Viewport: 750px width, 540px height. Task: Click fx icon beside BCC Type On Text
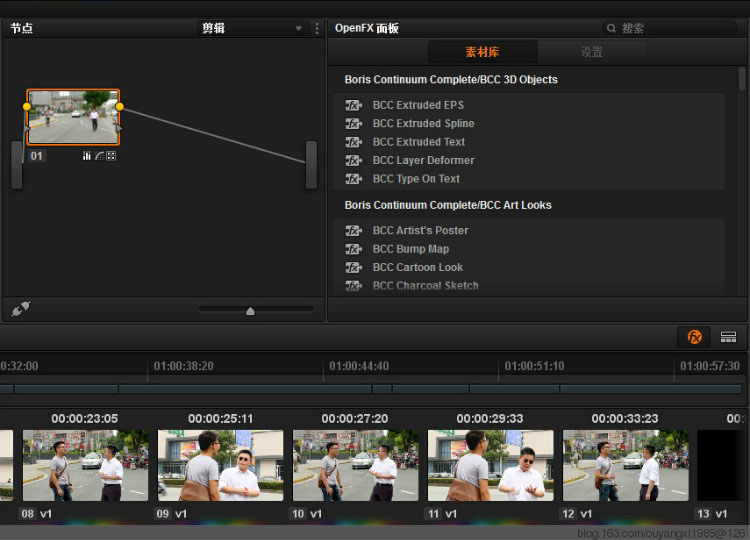(x=353, y=179)
